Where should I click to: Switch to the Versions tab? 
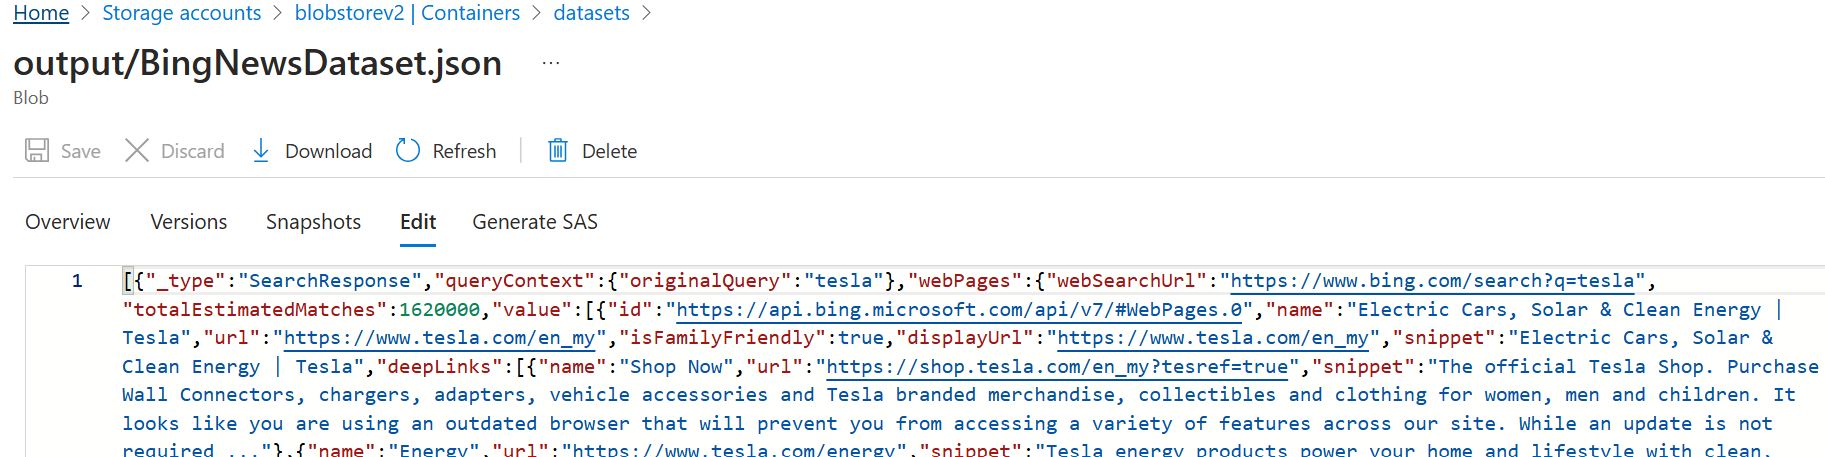[189, 222]
